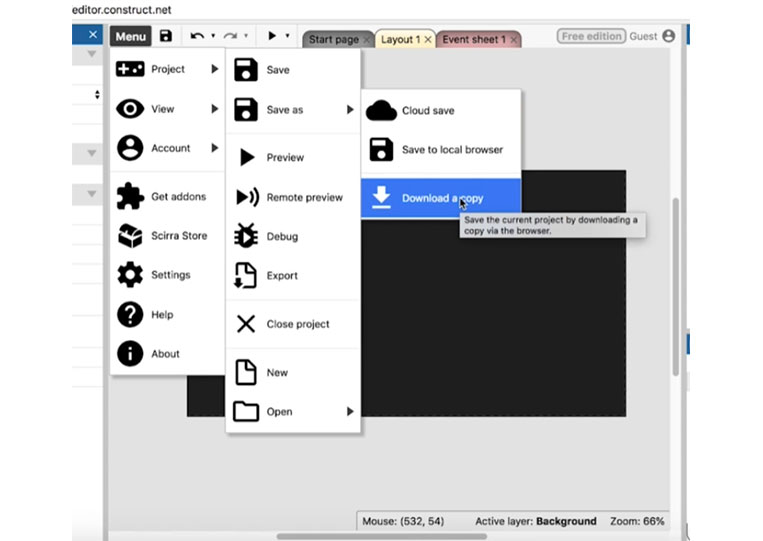Screen dimensions: 763x541
Task: Select the Project menu label
Action: (x=168, y=69)
